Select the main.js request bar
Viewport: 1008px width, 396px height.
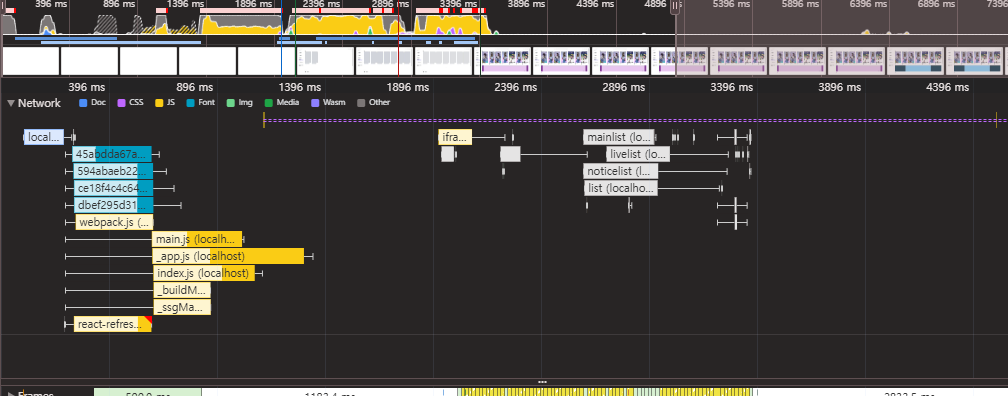(197, 239)
